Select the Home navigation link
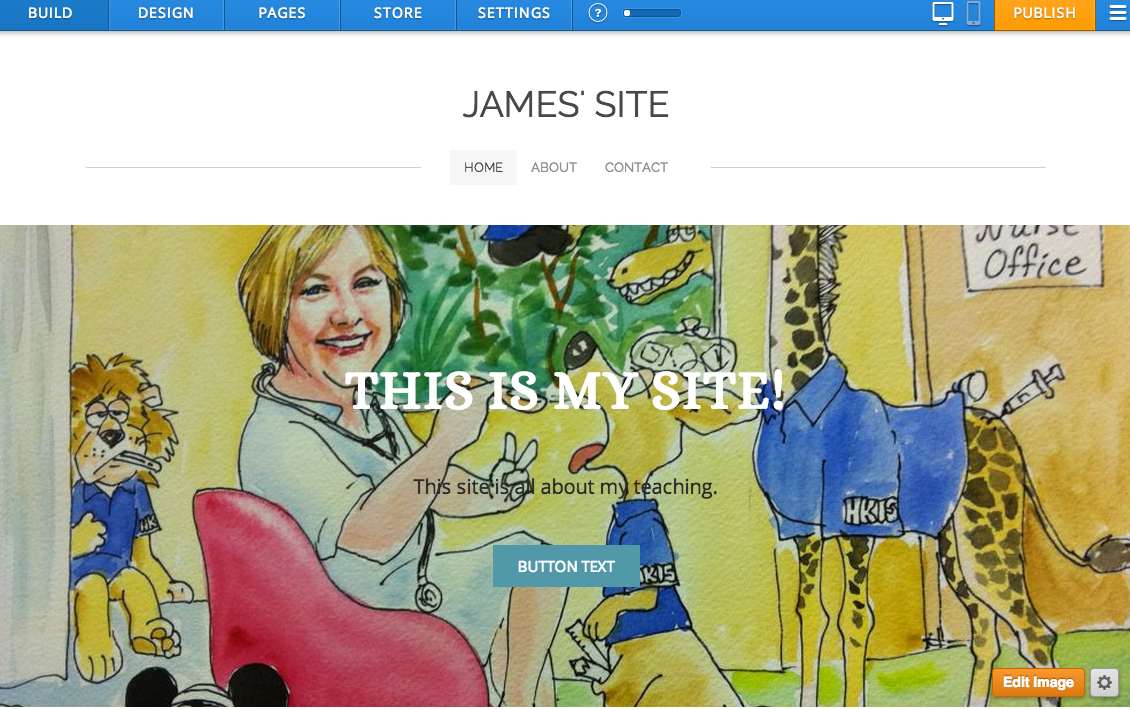 point(483,167)
